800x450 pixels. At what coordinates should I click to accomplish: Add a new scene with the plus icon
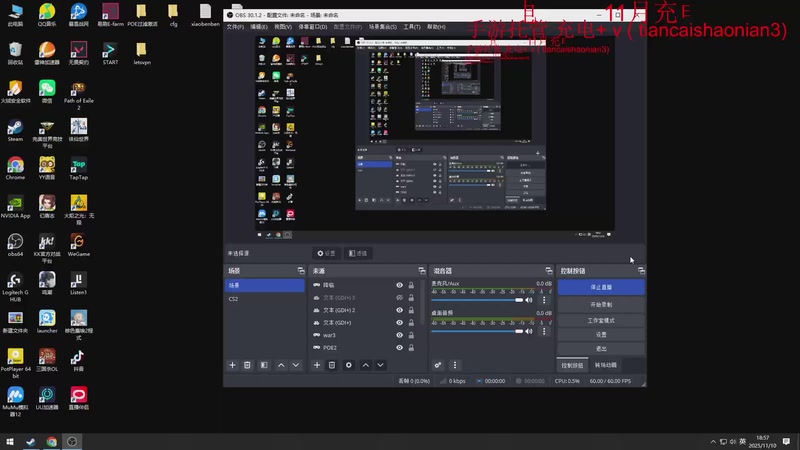point(233,365)
